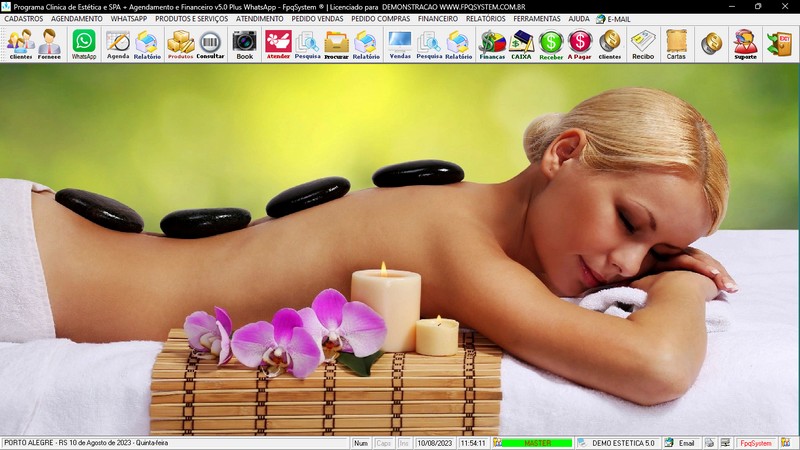Click the red A Pagar dollar icon

coord(580,44)
